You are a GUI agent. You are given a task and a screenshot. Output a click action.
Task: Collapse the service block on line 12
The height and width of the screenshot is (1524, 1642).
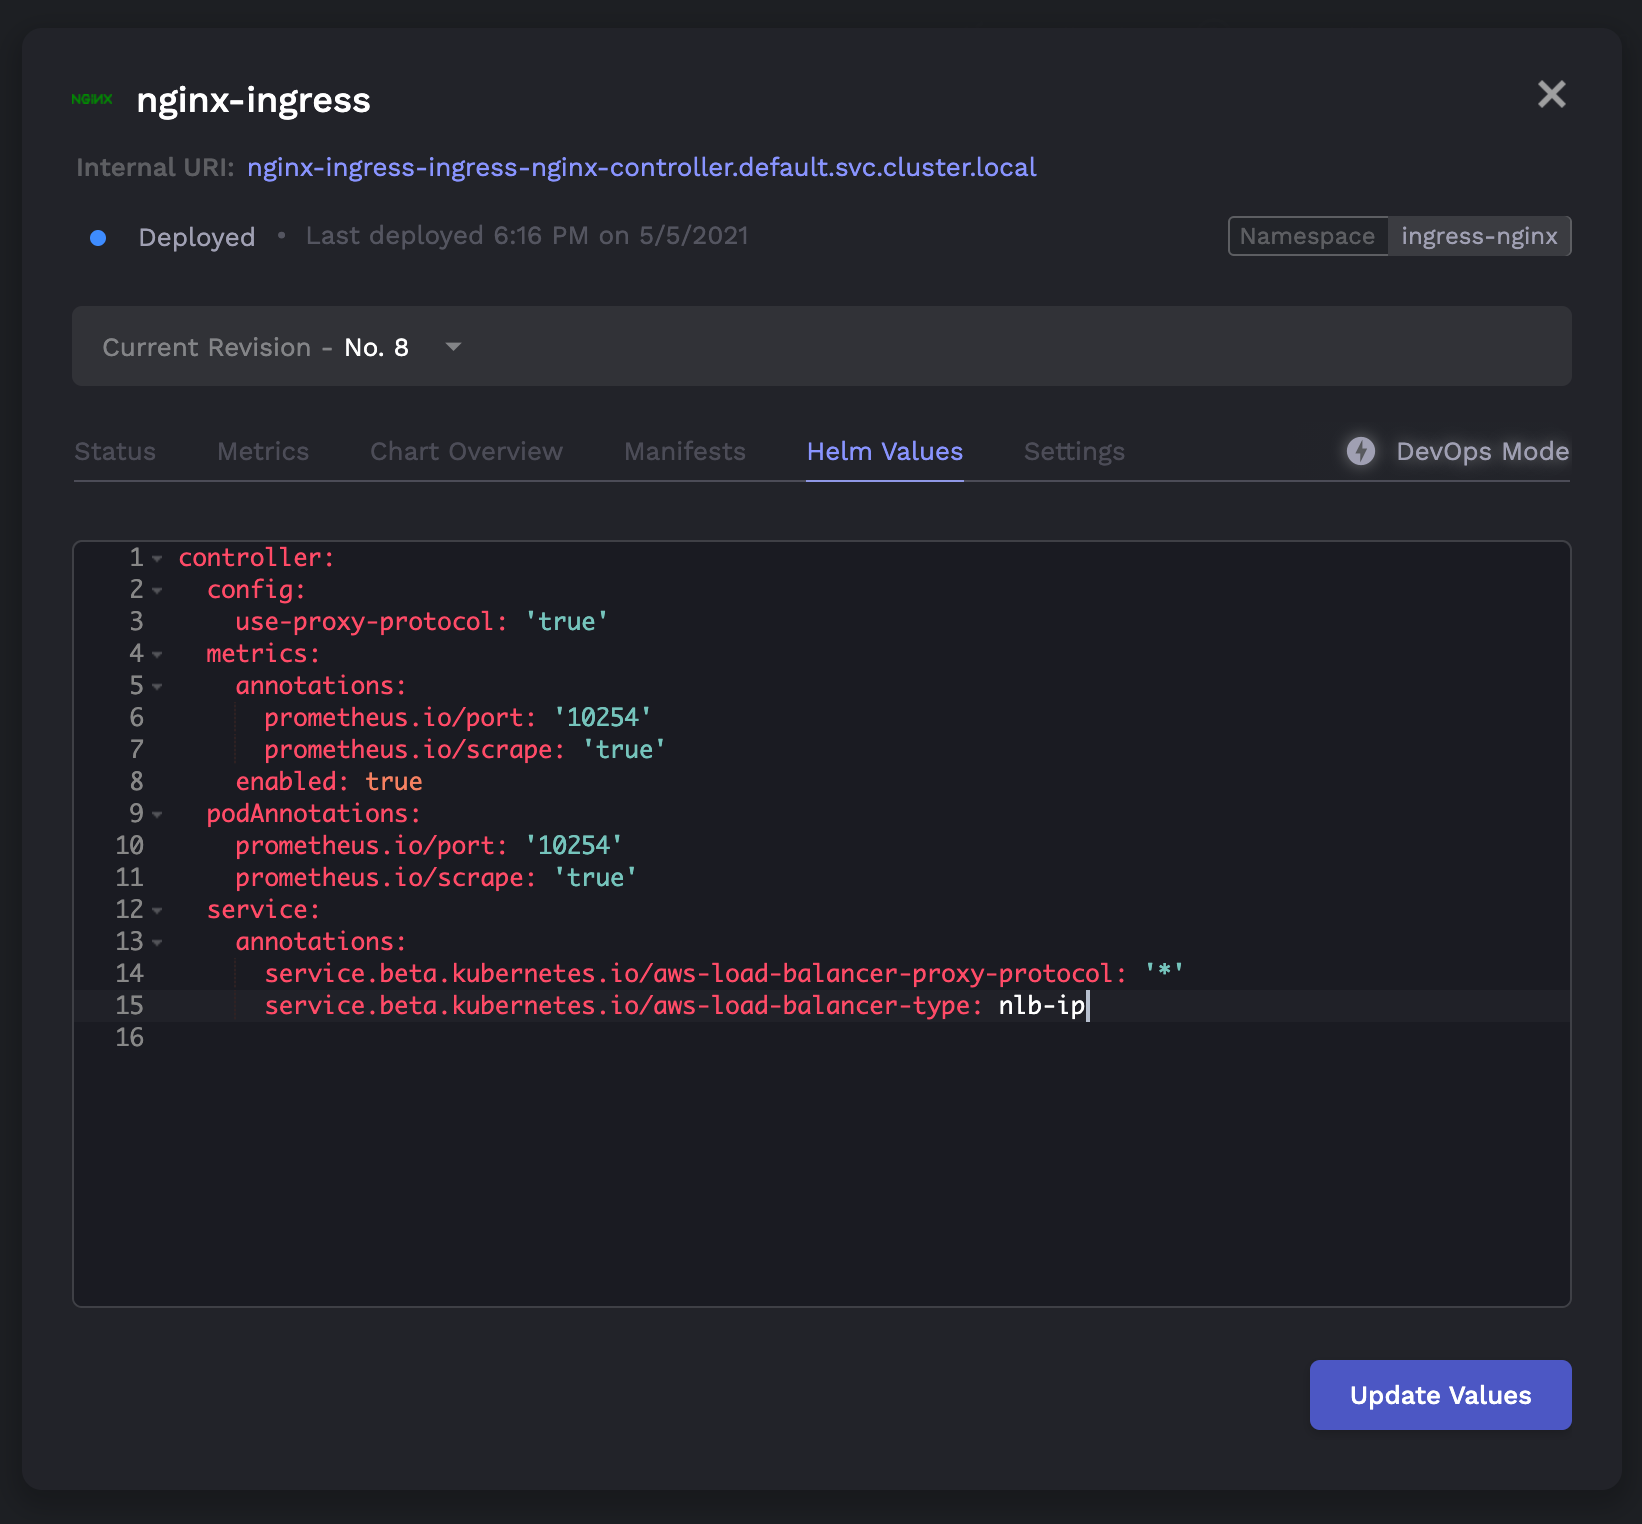pyautogui.click(x=157, y=910)
